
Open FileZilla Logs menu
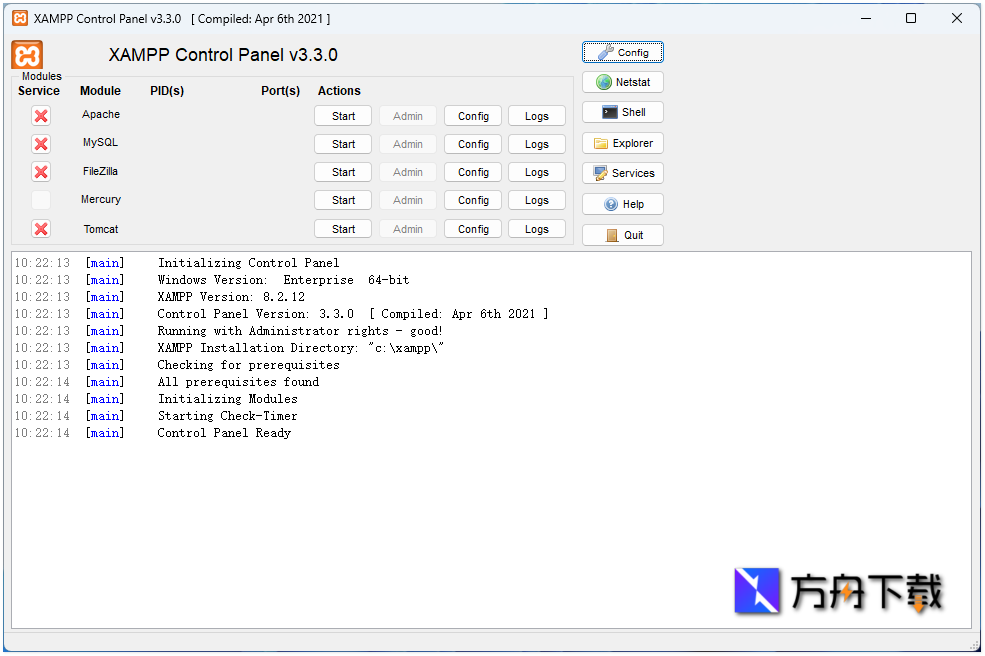tap(536, 172)
